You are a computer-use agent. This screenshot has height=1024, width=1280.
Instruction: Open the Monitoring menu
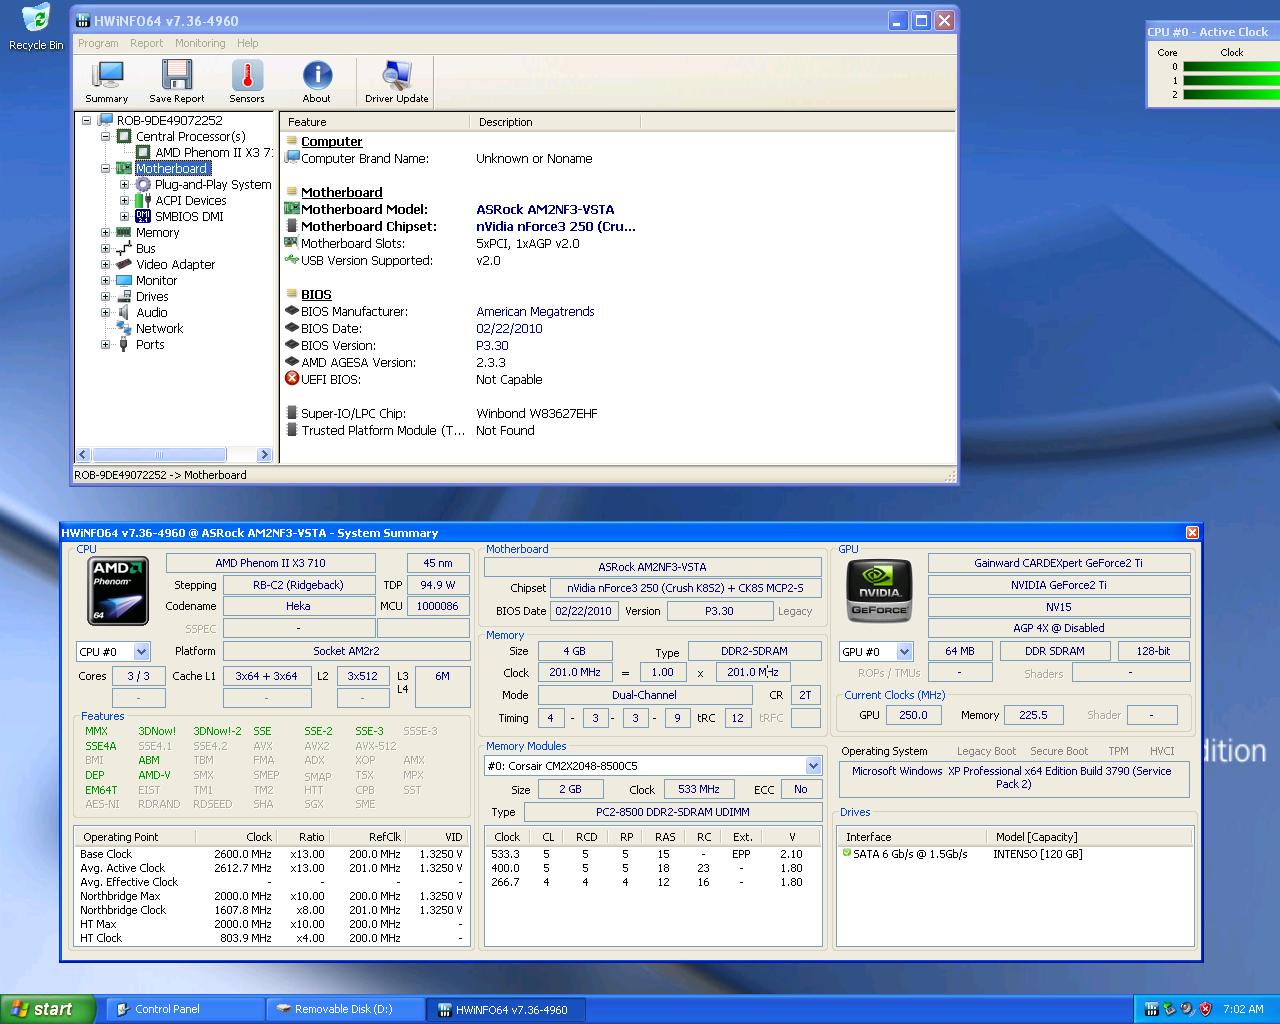(200, 43)
